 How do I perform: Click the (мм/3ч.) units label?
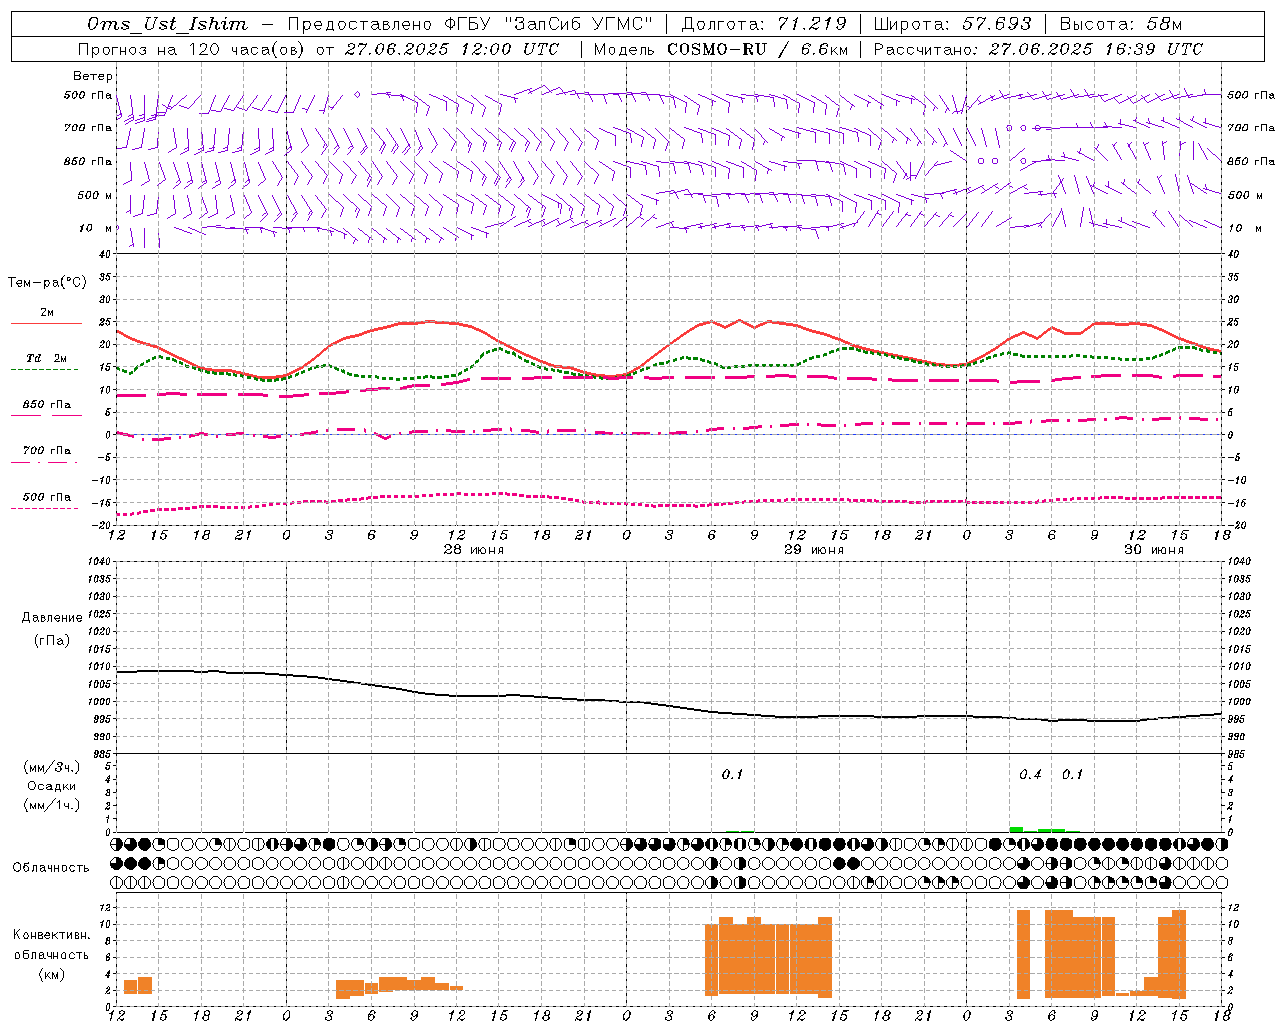click(x=52, y=767)
